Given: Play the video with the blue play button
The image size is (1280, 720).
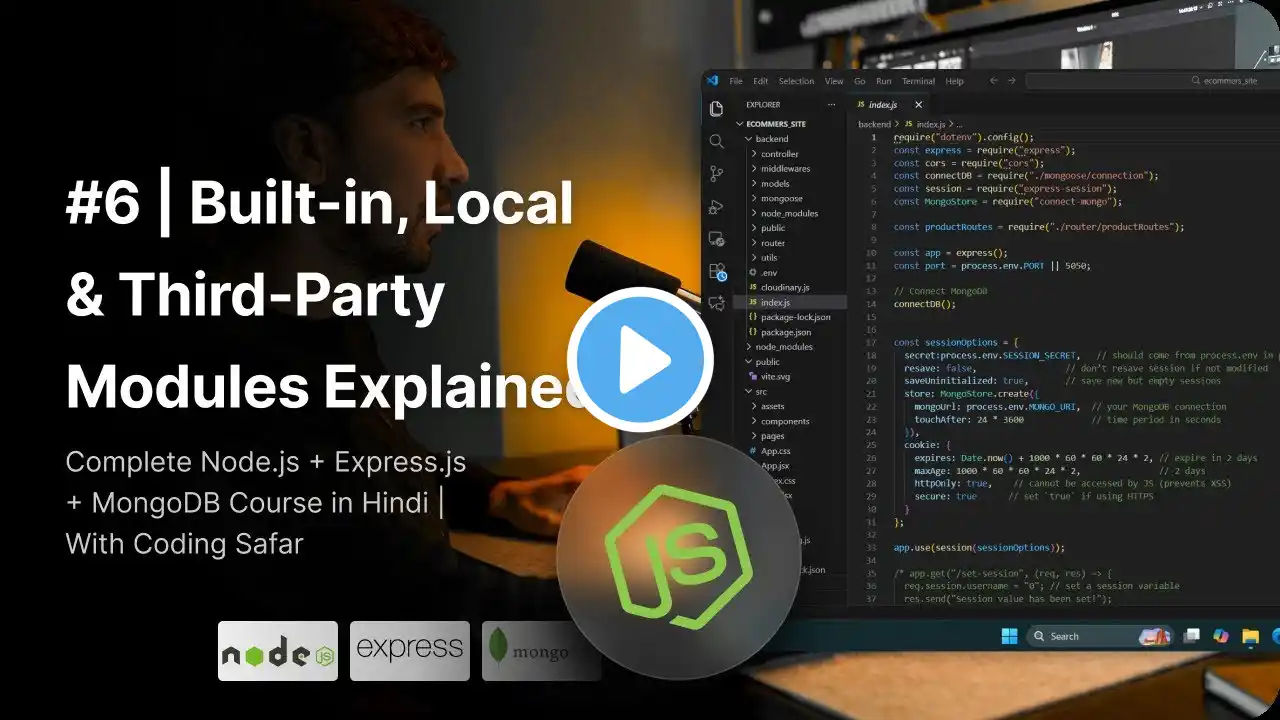Looking at the screenshot, I should [640, 359].
